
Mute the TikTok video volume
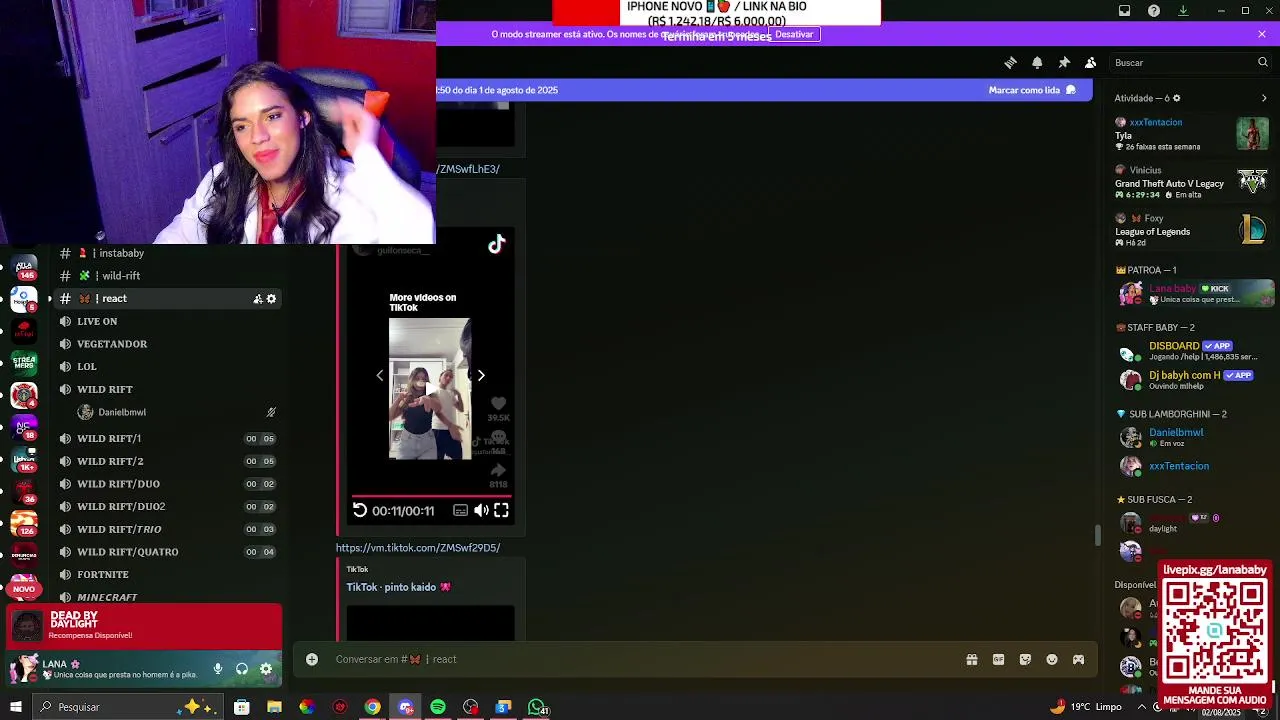click(481, 510)
